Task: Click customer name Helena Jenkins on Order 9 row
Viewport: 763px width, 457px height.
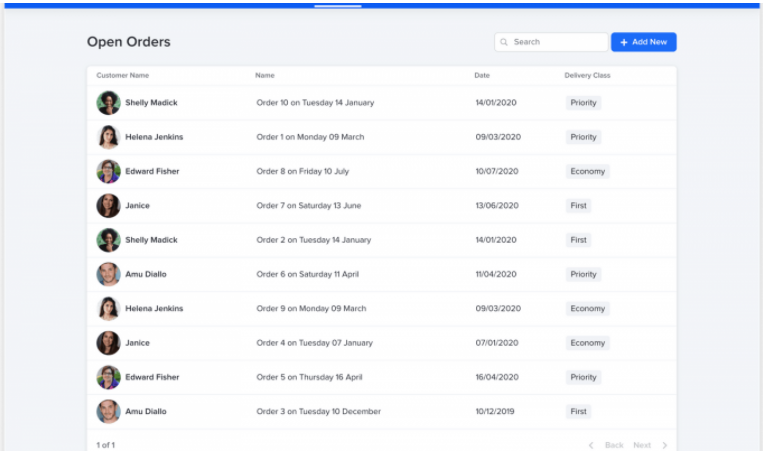Action: coord(154,309)
